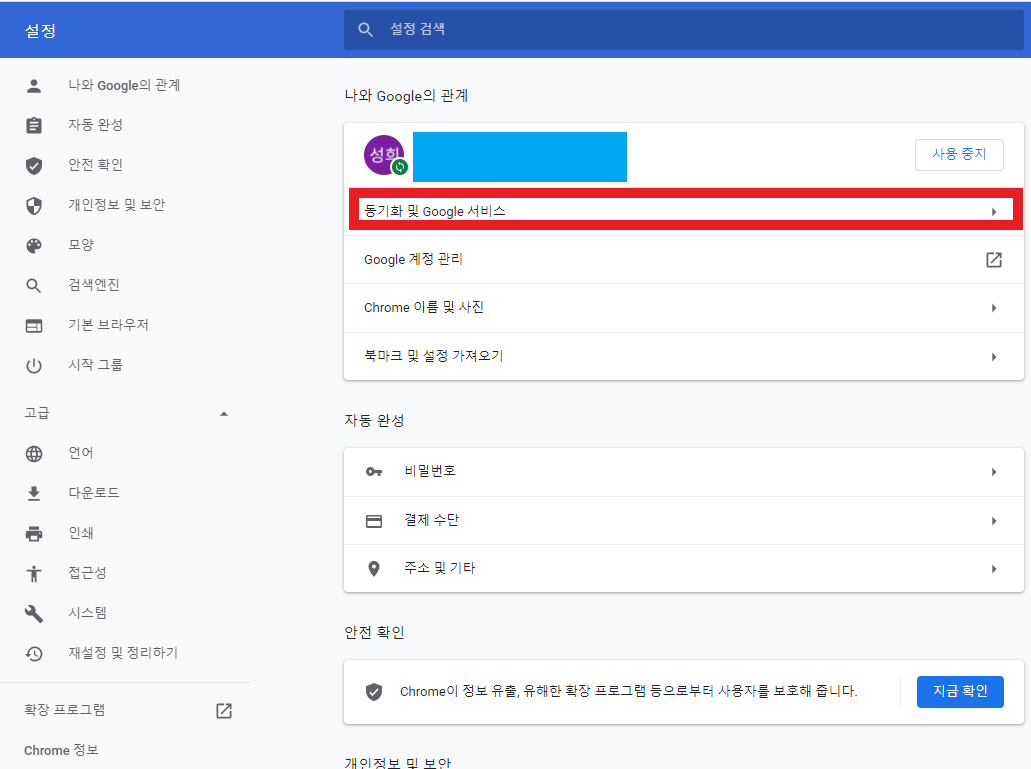
Task: Select 안전 확인 in sidebar
Action: tap(95, 165)
